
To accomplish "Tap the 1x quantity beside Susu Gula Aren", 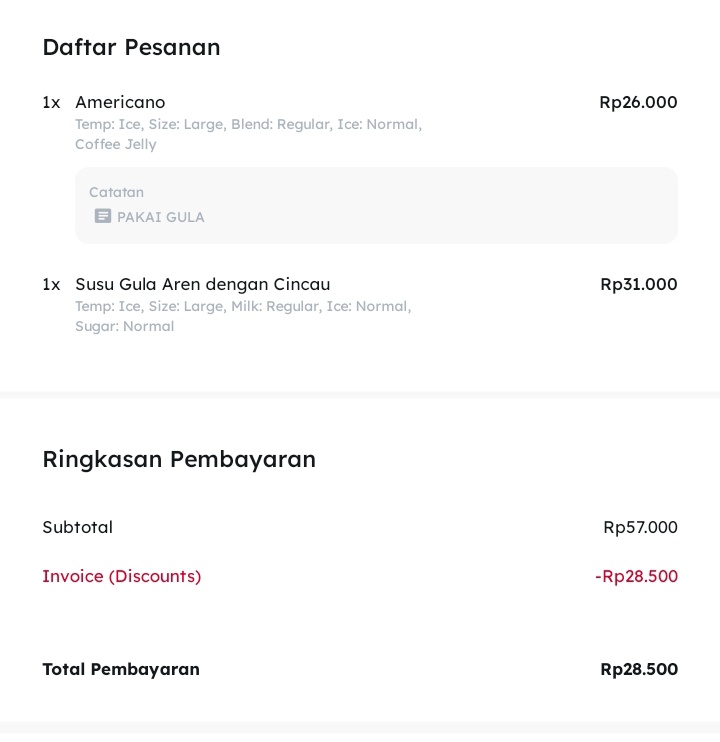I will pos(51,284).
